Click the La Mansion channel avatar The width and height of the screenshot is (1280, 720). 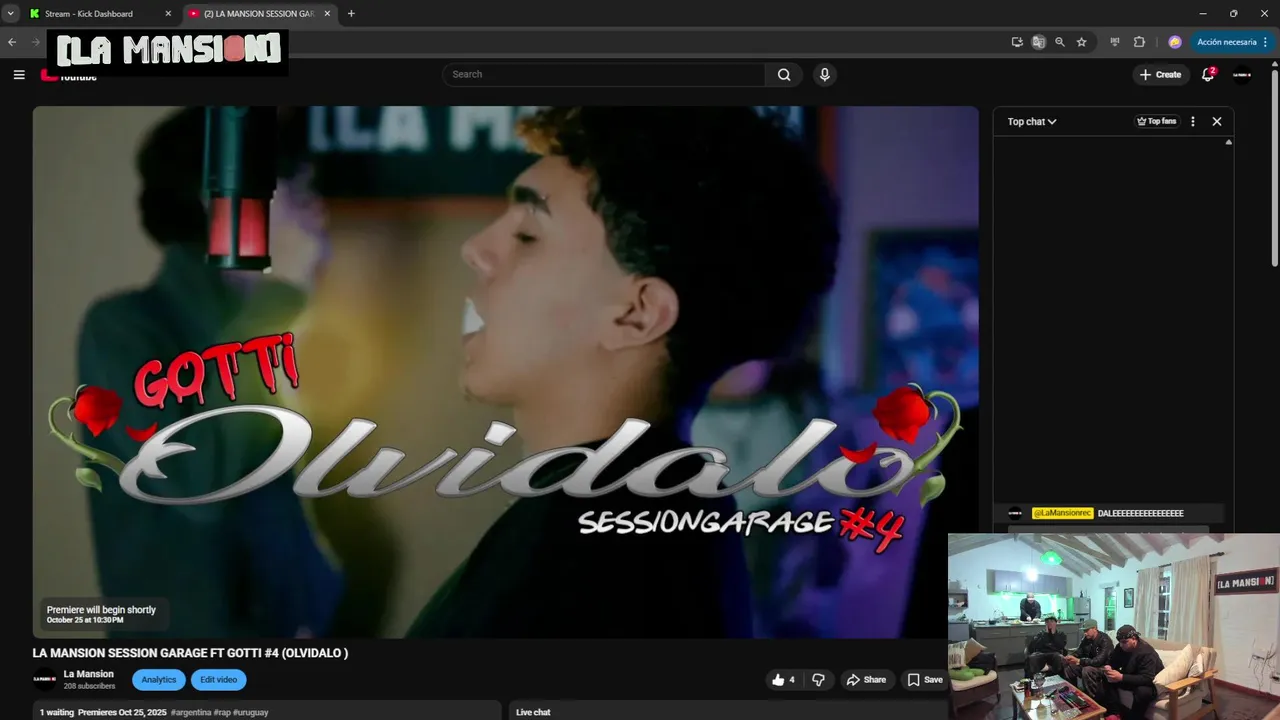pyautogui.click(x=45, y=679)
